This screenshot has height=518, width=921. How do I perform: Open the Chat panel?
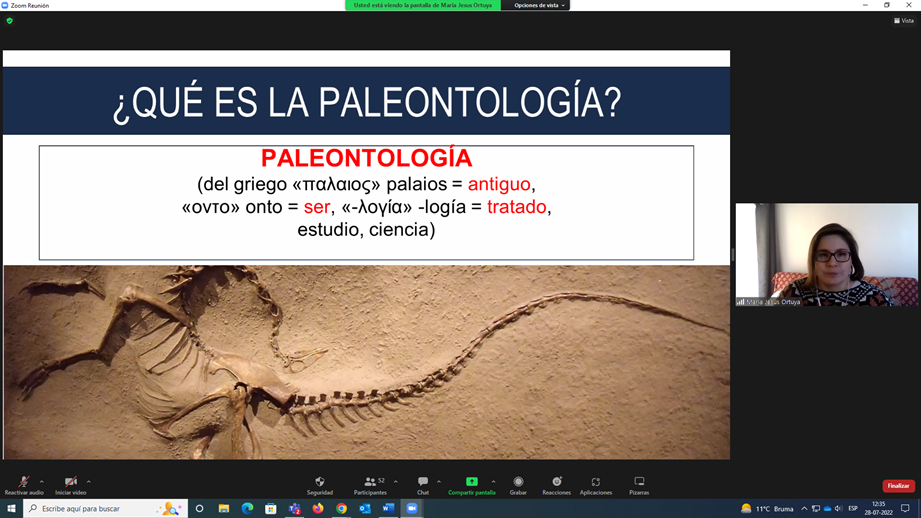(x=422, y=482)
